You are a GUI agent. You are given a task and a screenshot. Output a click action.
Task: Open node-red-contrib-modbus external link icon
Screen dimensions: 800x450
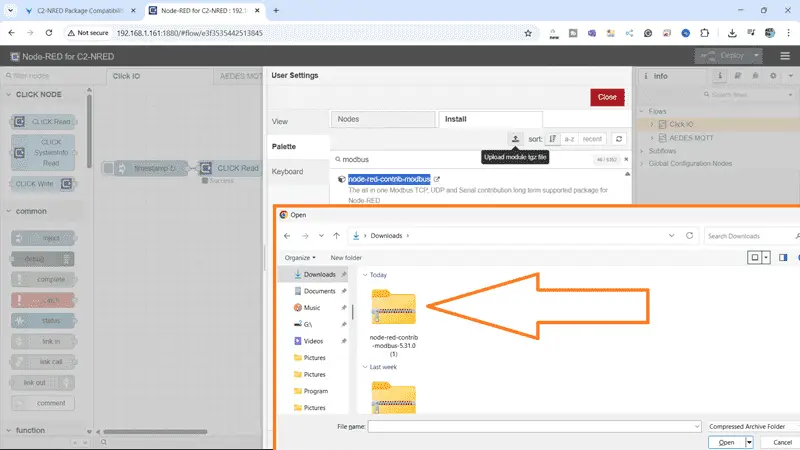(437, 179)
